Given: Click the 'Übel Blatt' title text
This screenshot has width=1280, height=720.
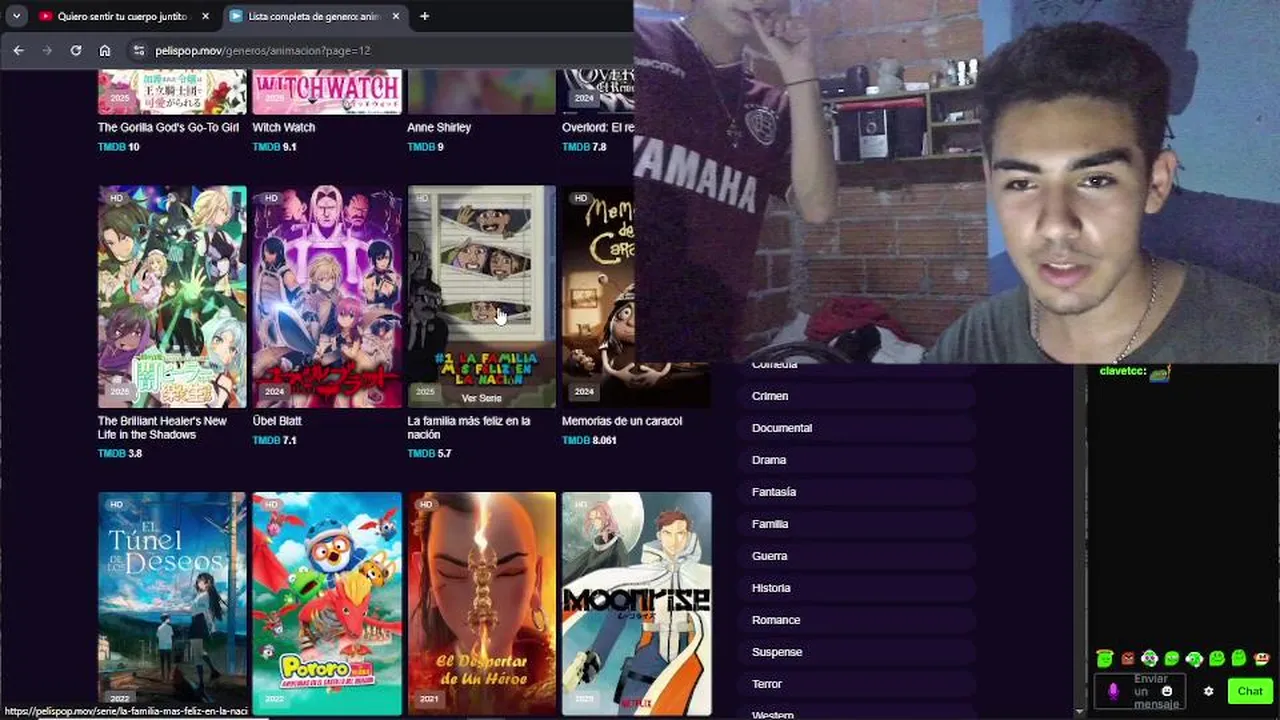Looking at the screenshot, I should point(276,421).
